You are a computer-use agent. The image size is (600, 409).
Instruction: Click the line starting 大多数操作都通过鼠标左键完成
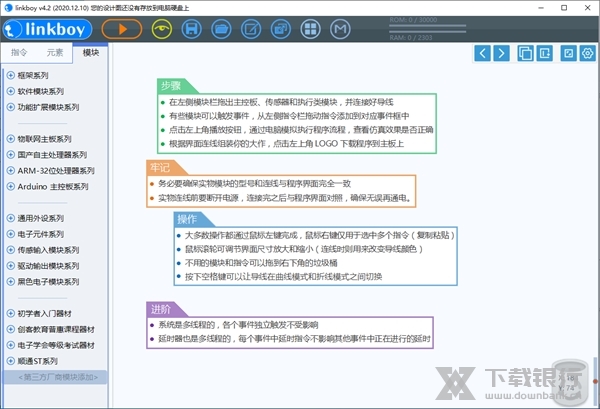point(320,235)
